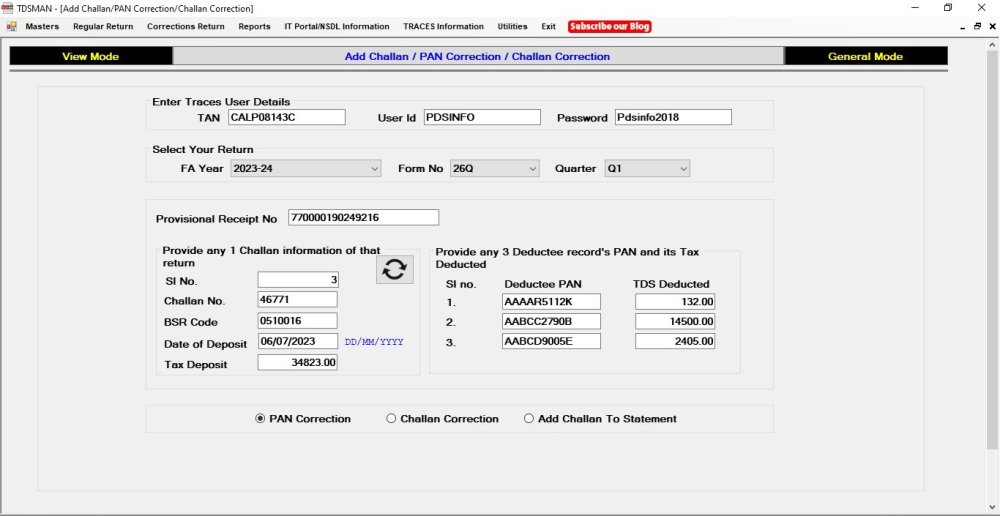Click TDS Deducted field showing 2405.00
Screen dimensions: 1000x516
675,341
